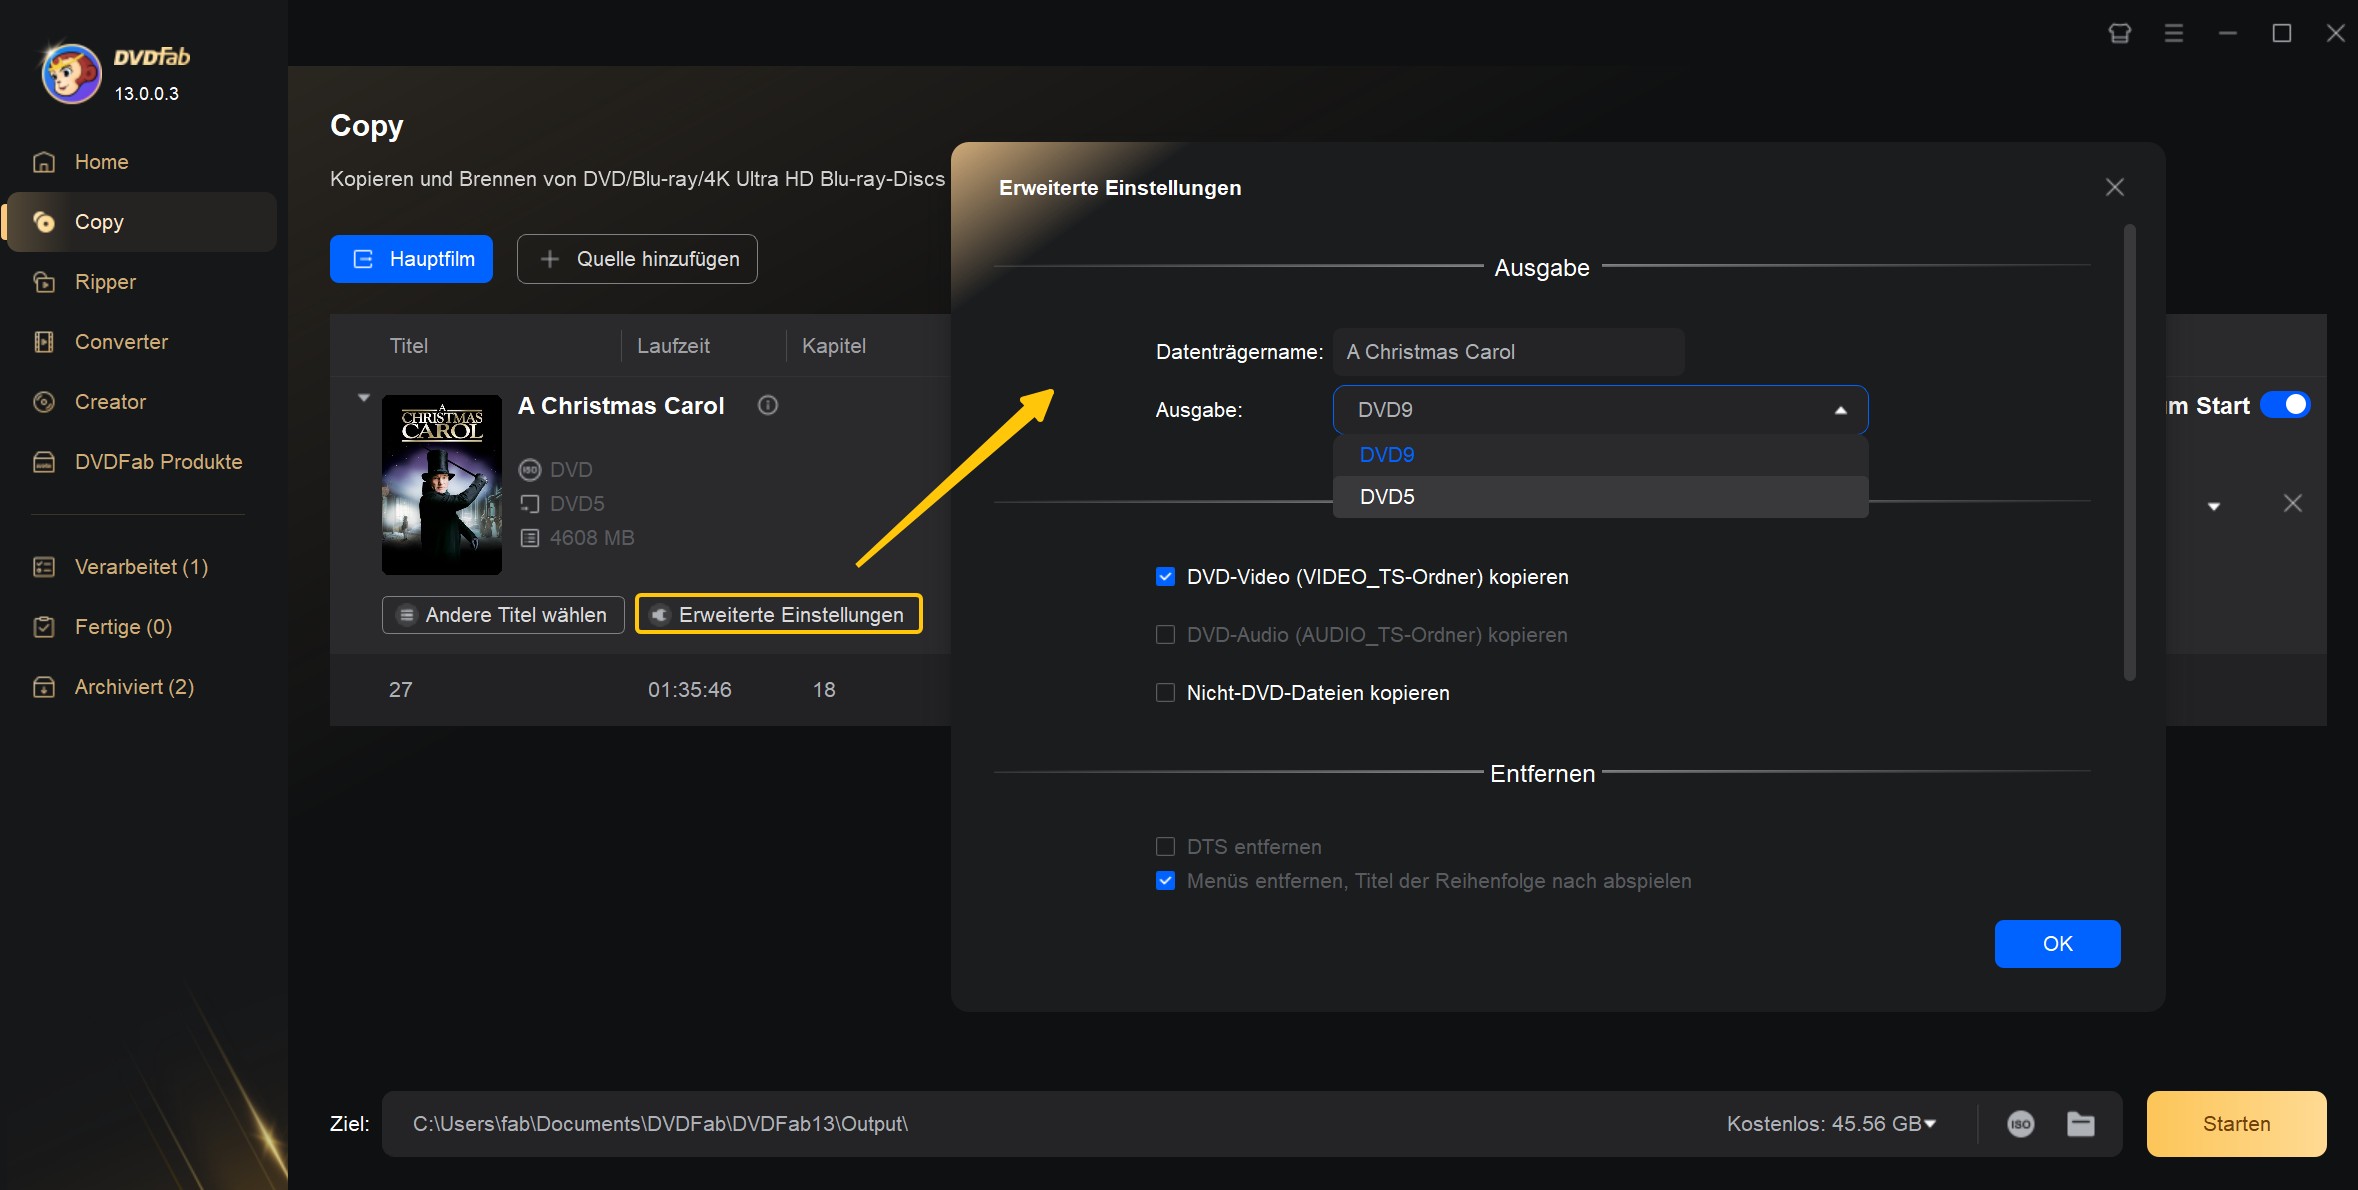Show Archiviert (2) task list
The image size is (2358, 1190).
[134, 687]
